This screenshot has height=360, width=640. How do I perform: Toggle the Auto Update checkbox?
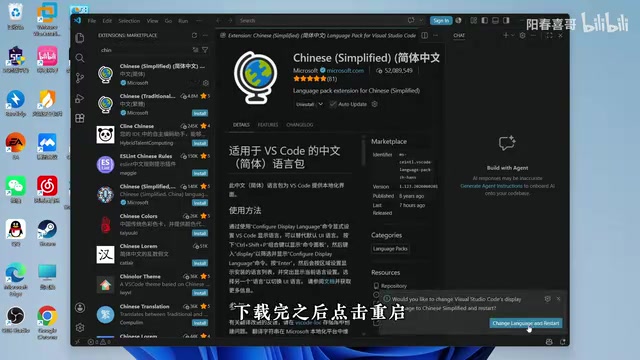(x=333, y=104)
